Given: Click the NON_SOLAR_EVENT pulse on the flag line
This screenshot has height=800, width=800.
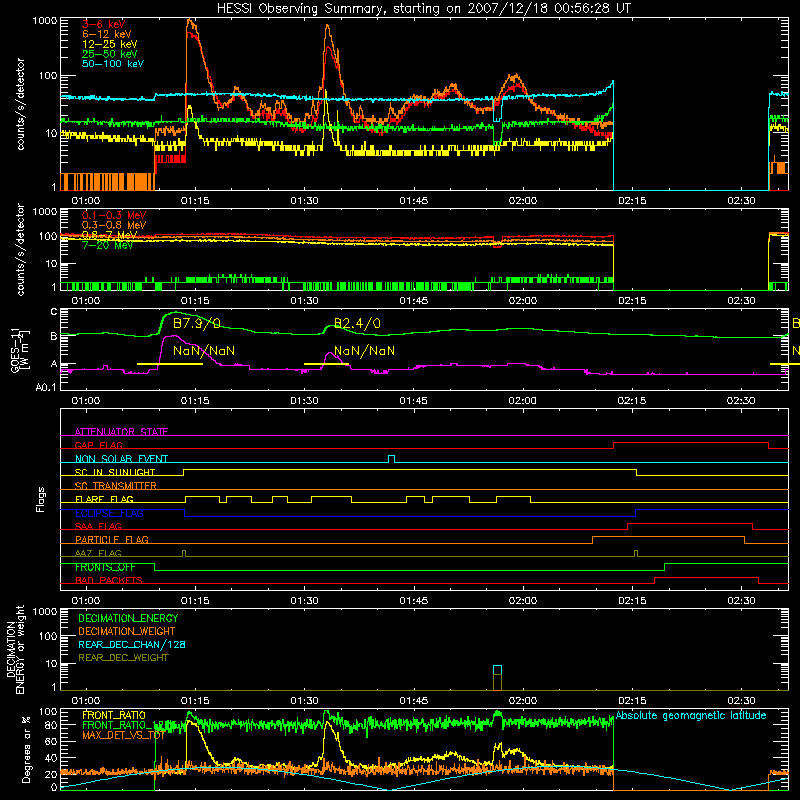Looking at the screenshot, I should click(391, 459).
